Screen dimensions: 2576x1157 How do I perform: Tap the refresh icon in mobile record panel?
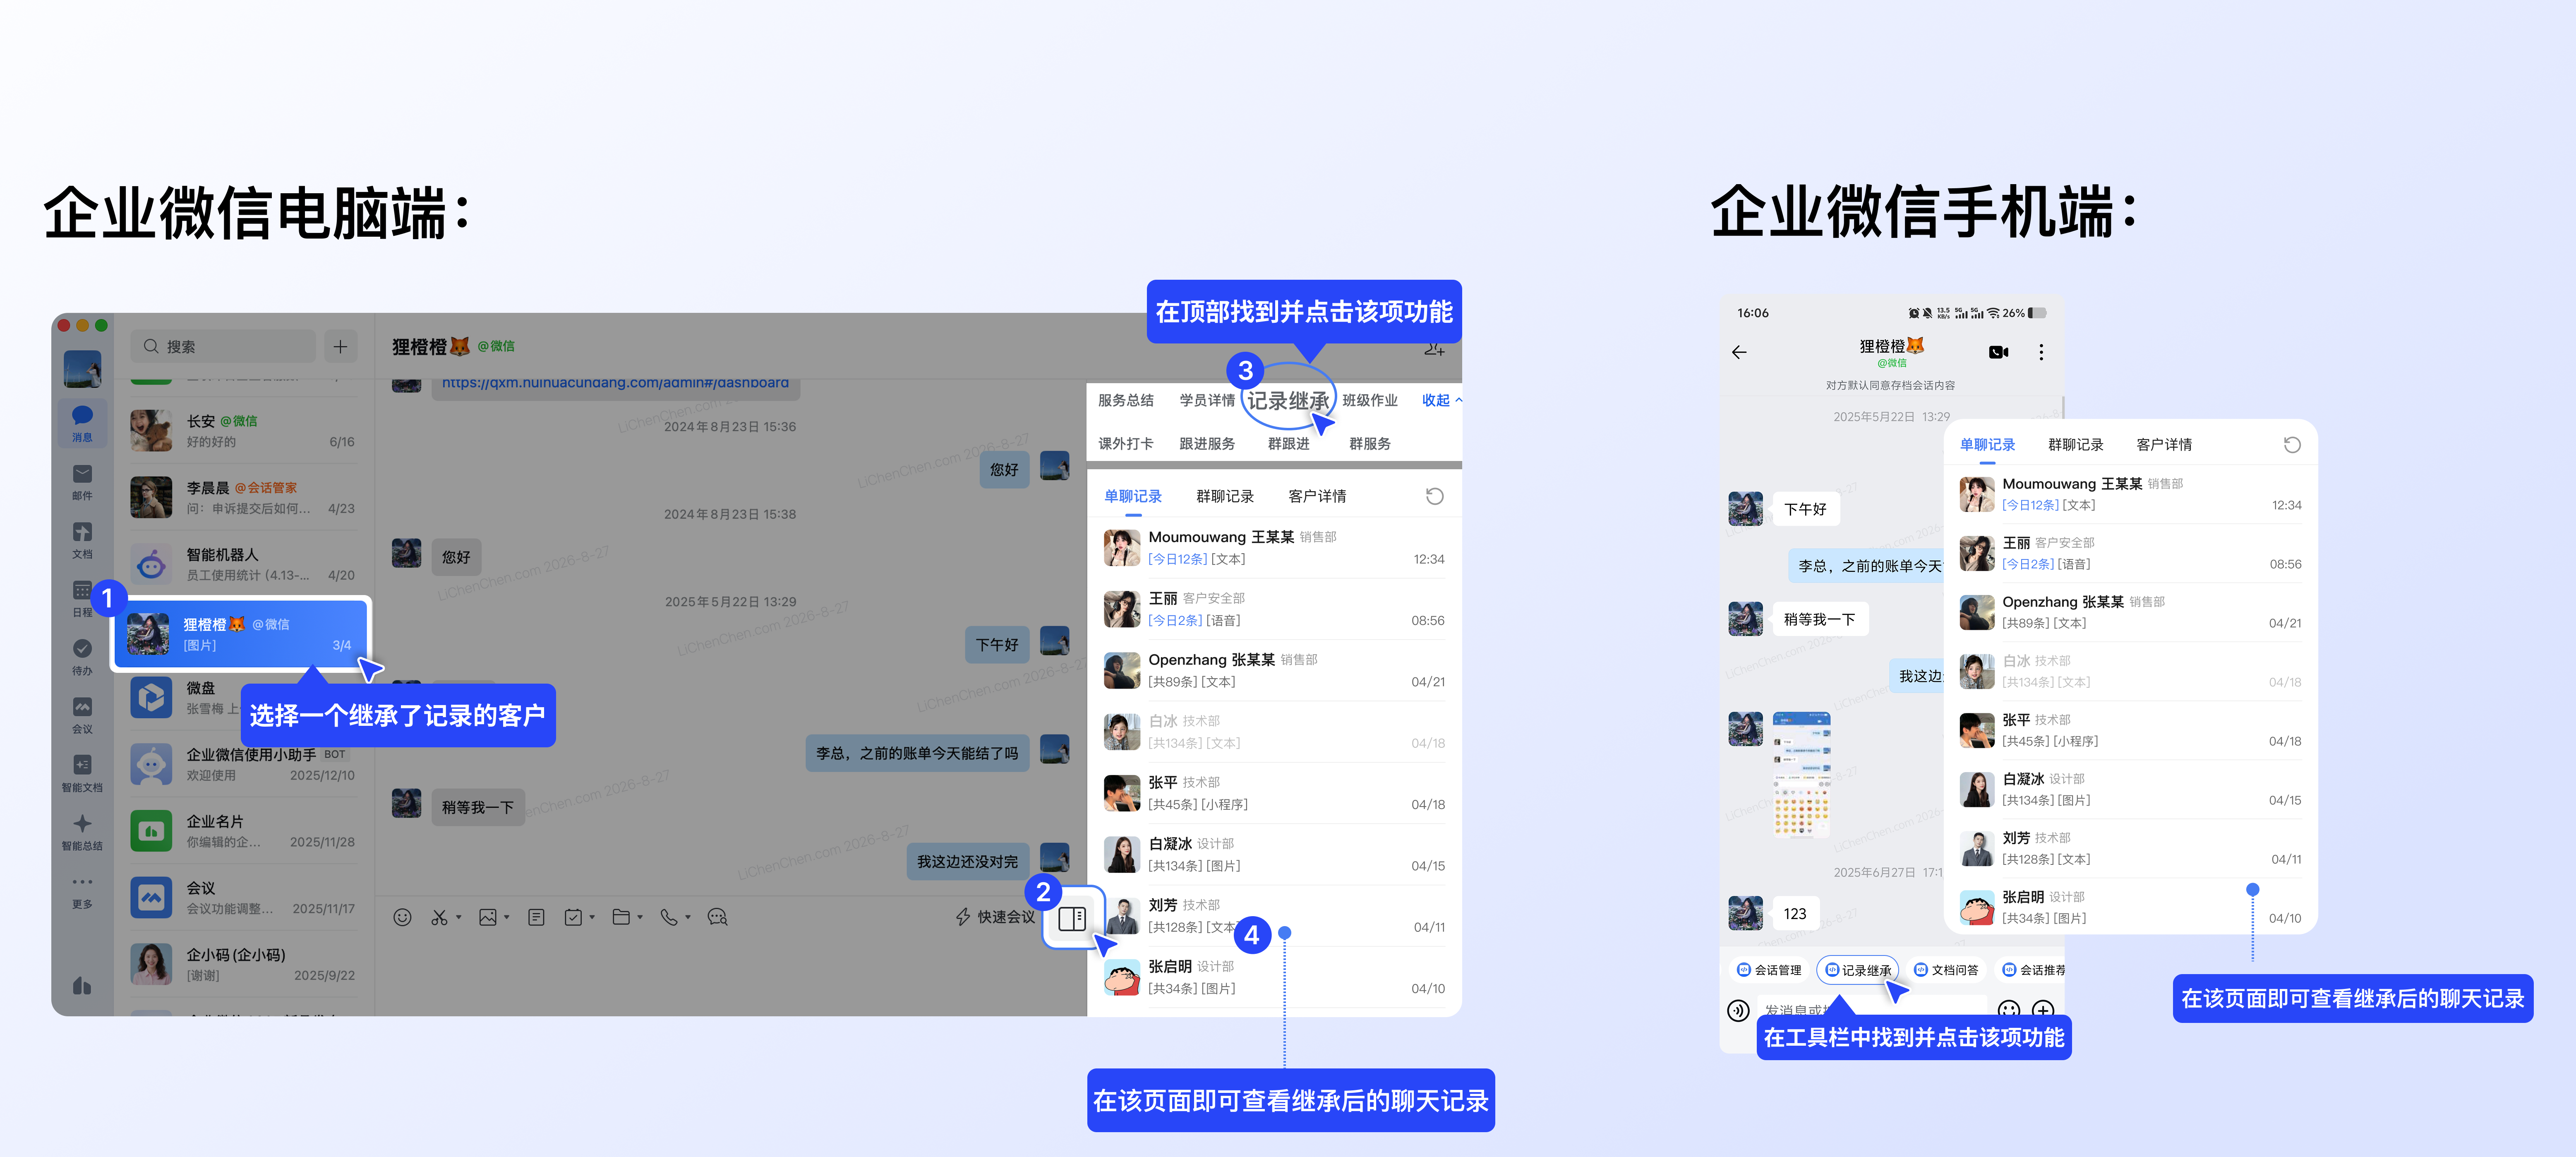2292,445
